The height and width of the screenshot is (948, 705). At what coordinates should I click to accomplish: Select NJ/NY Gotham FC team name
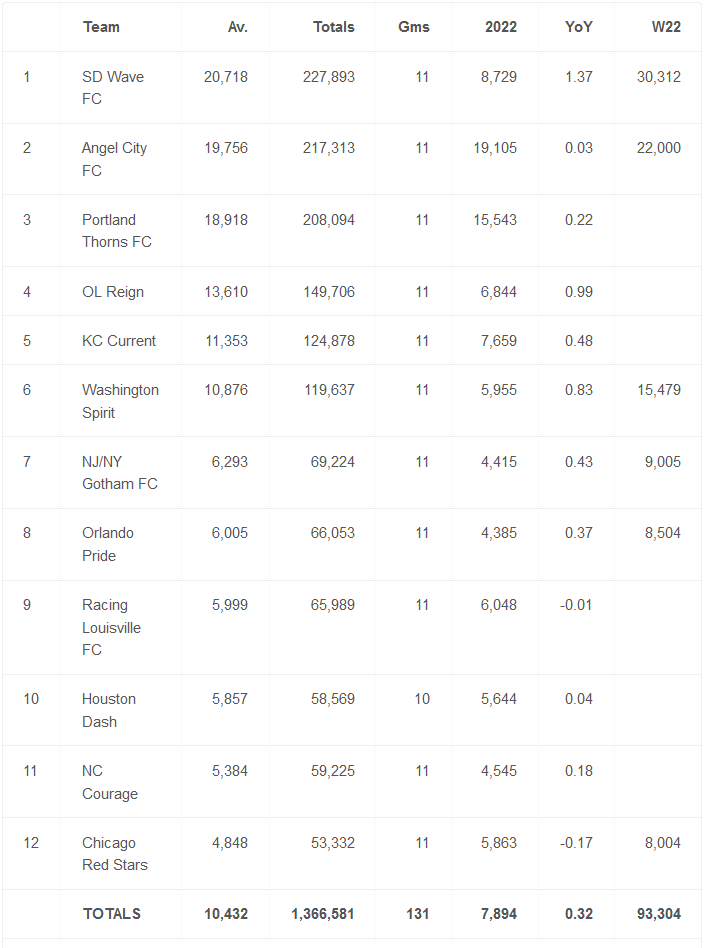click(120, 473)
